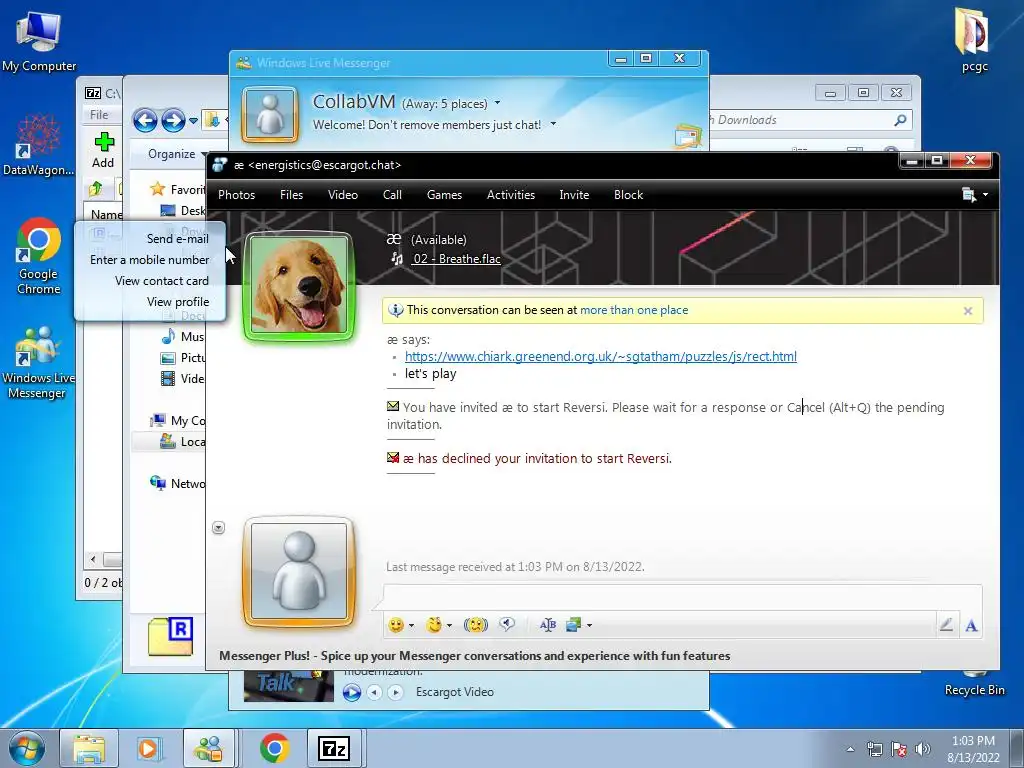Play the Escargot Video
The width and height of the screenshot is (1024, 768).
tap(352, 692)
